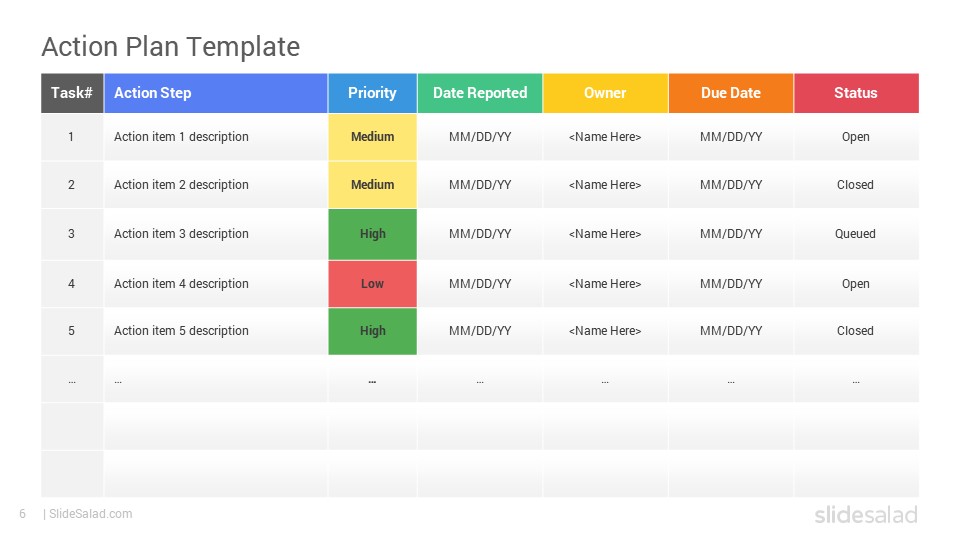Select the 'Date Reported' column header
Viewport: 960px width, 540px height.
480,93
